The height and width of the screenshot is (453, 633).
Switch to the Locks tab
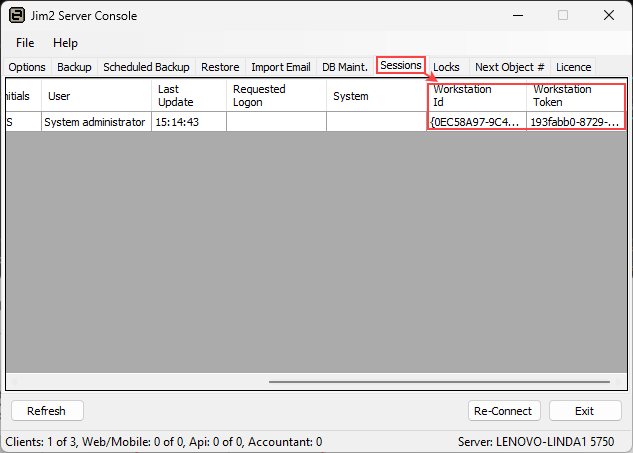(446, 67)
